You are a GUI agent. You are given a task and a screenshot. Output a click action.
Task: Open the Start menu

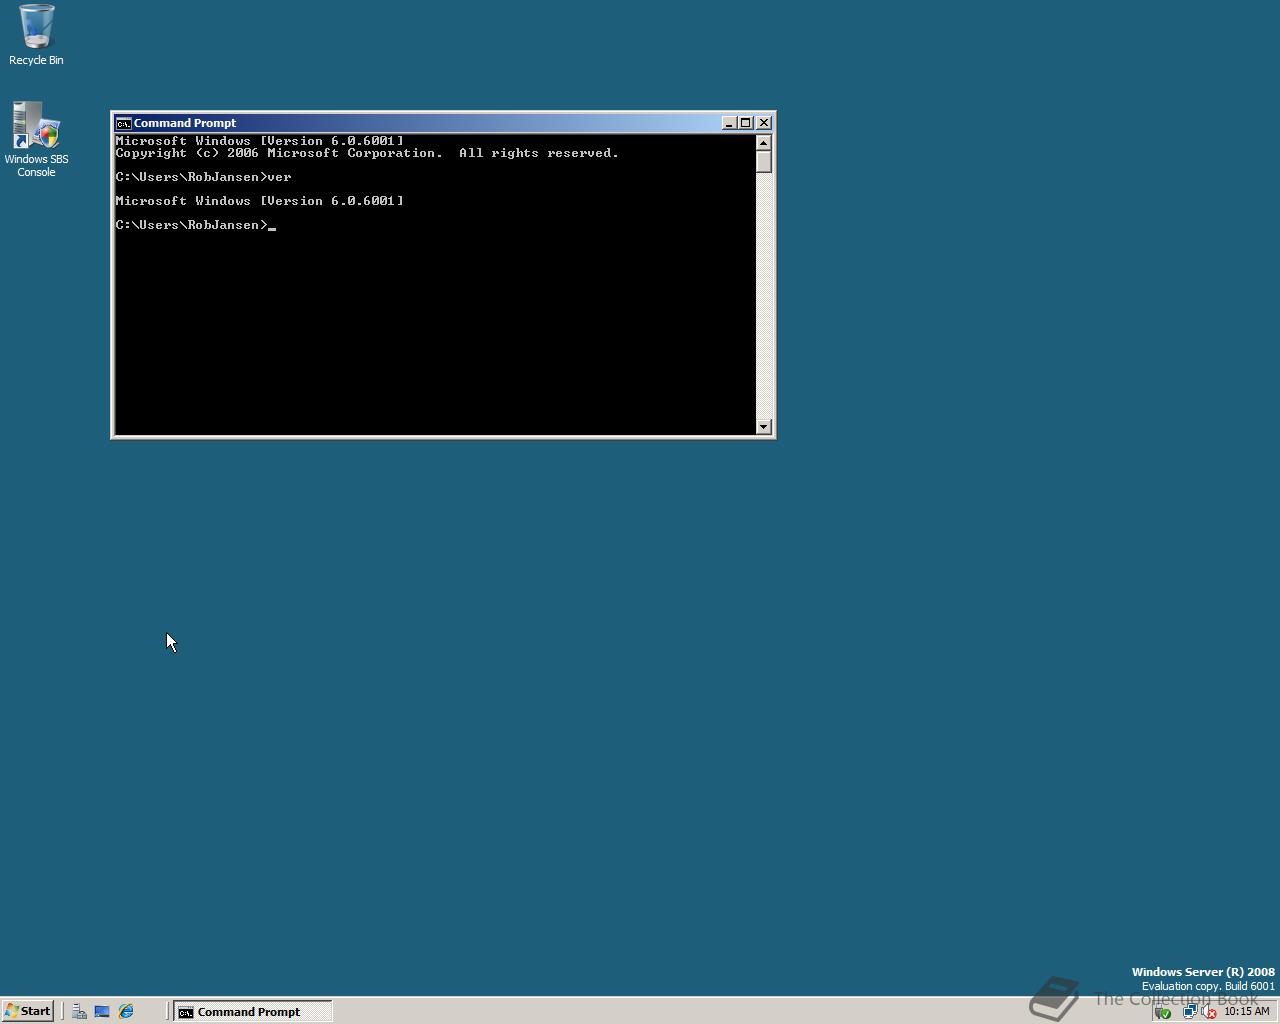click(27, 1011)
